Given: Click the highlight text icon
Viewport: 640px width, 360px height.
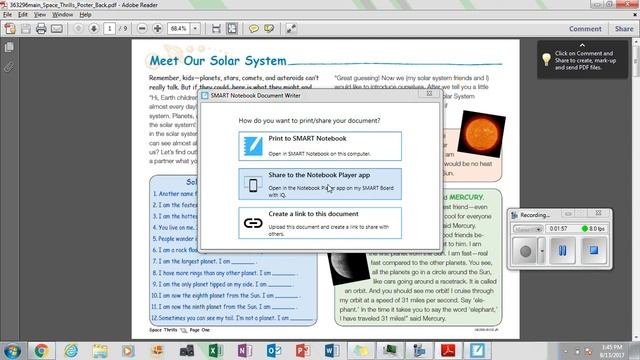Looking at the screenshot, I should coord(269,29).
